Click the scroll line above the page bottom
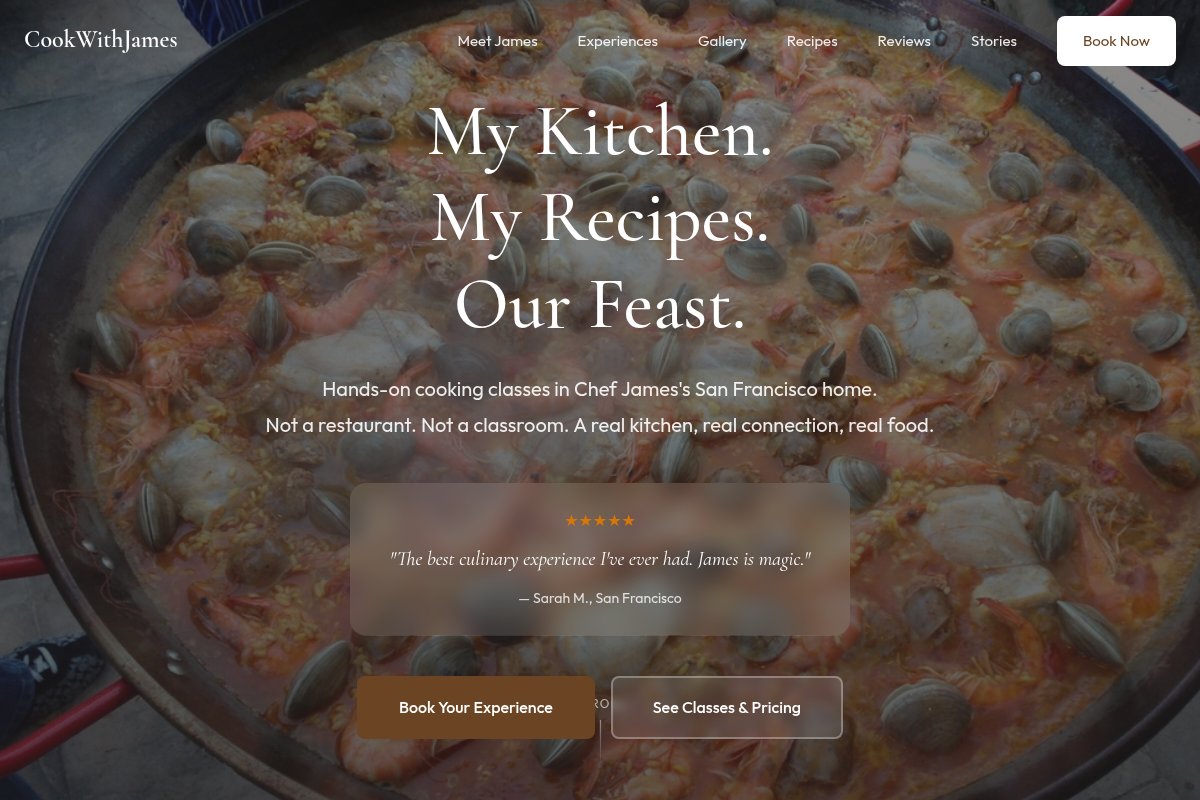Screen dimensions: 1200x800 point(601,740)
